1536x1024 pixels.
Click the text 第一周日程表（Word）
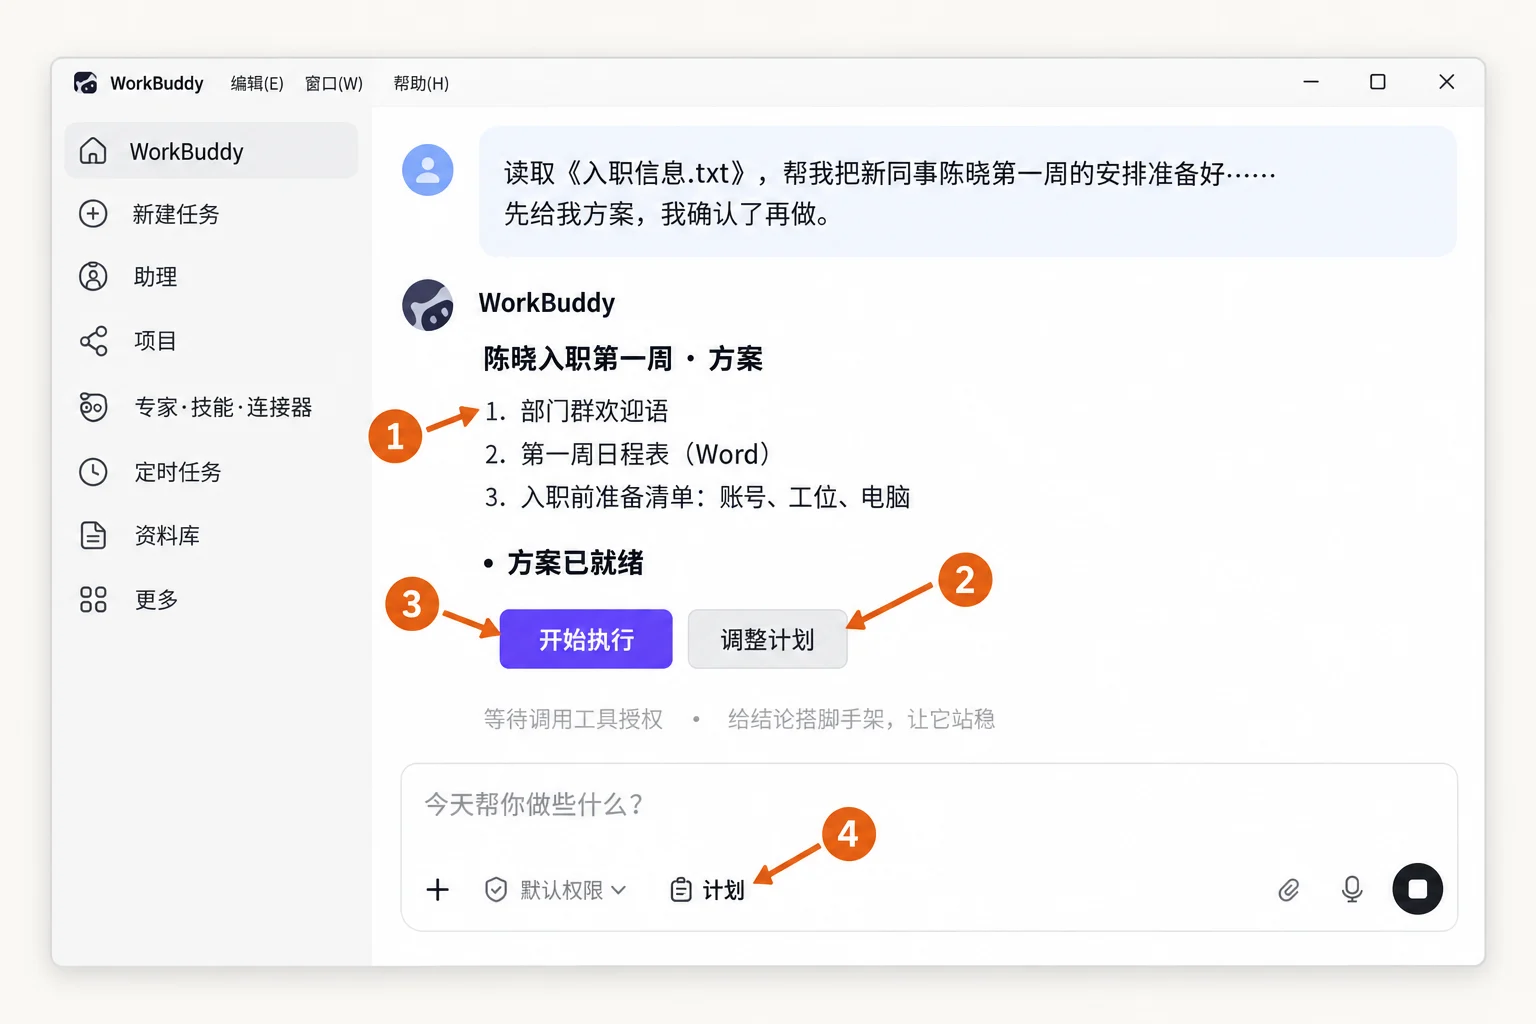[645, 454]
